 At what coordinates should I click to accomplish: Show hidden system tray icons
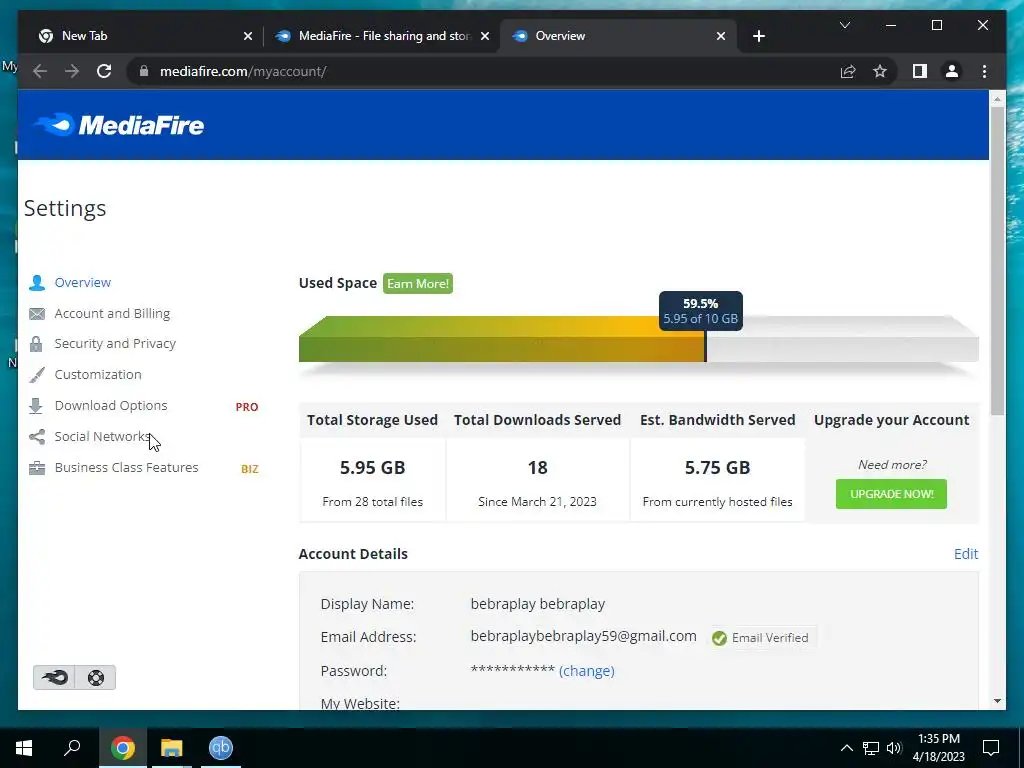click(846, 748)
